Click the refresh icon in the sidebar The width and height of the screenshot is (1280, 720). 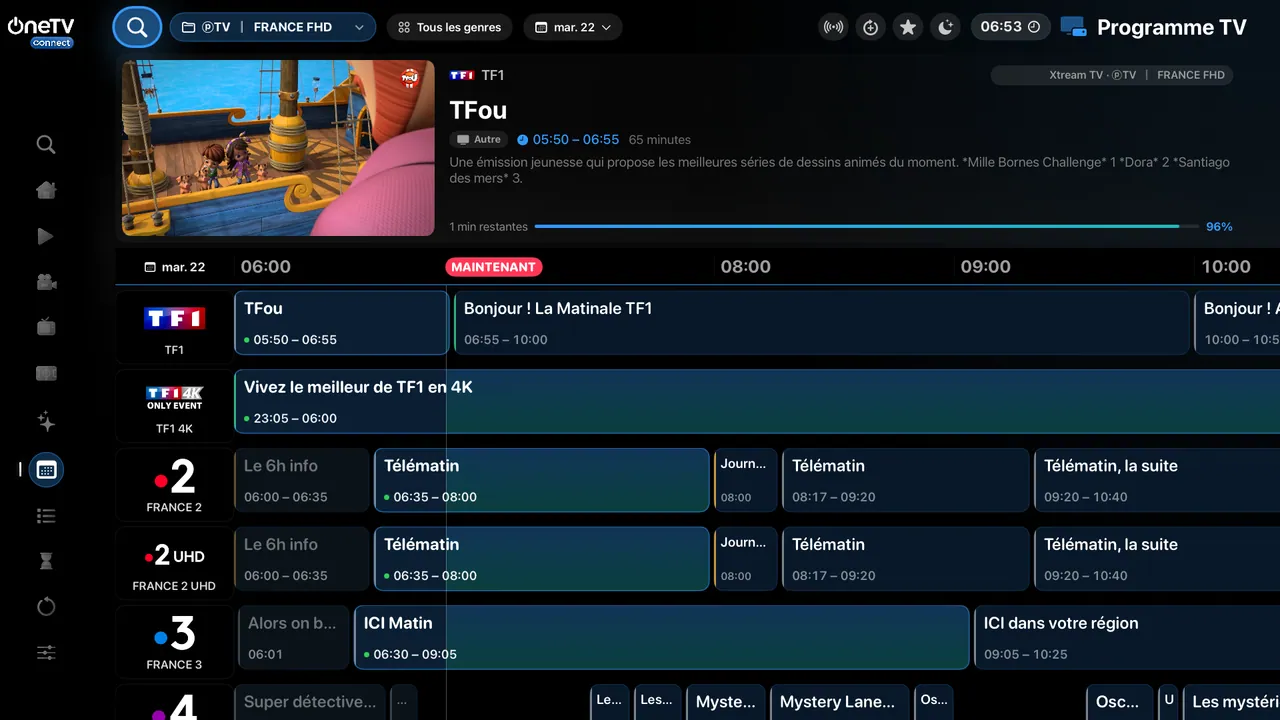coord(46,607)
